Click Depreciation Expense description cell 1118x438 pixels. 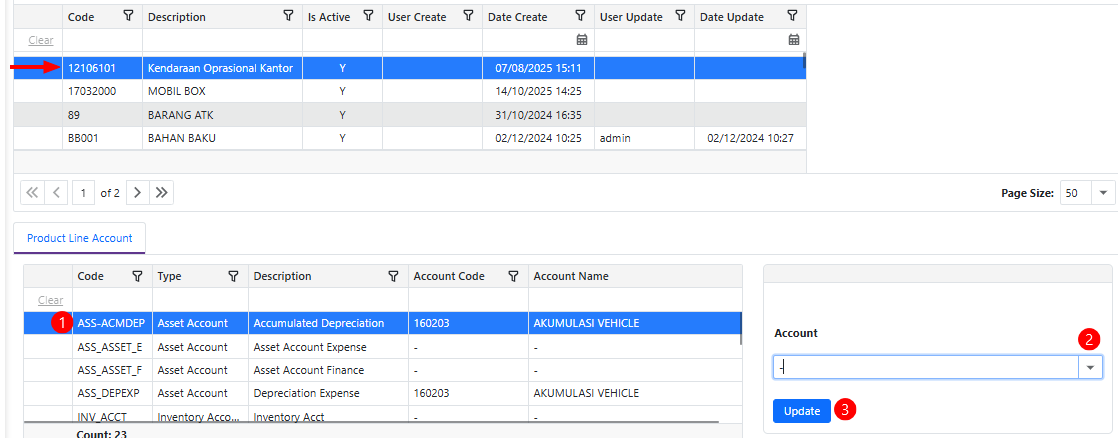pos(328,393)
